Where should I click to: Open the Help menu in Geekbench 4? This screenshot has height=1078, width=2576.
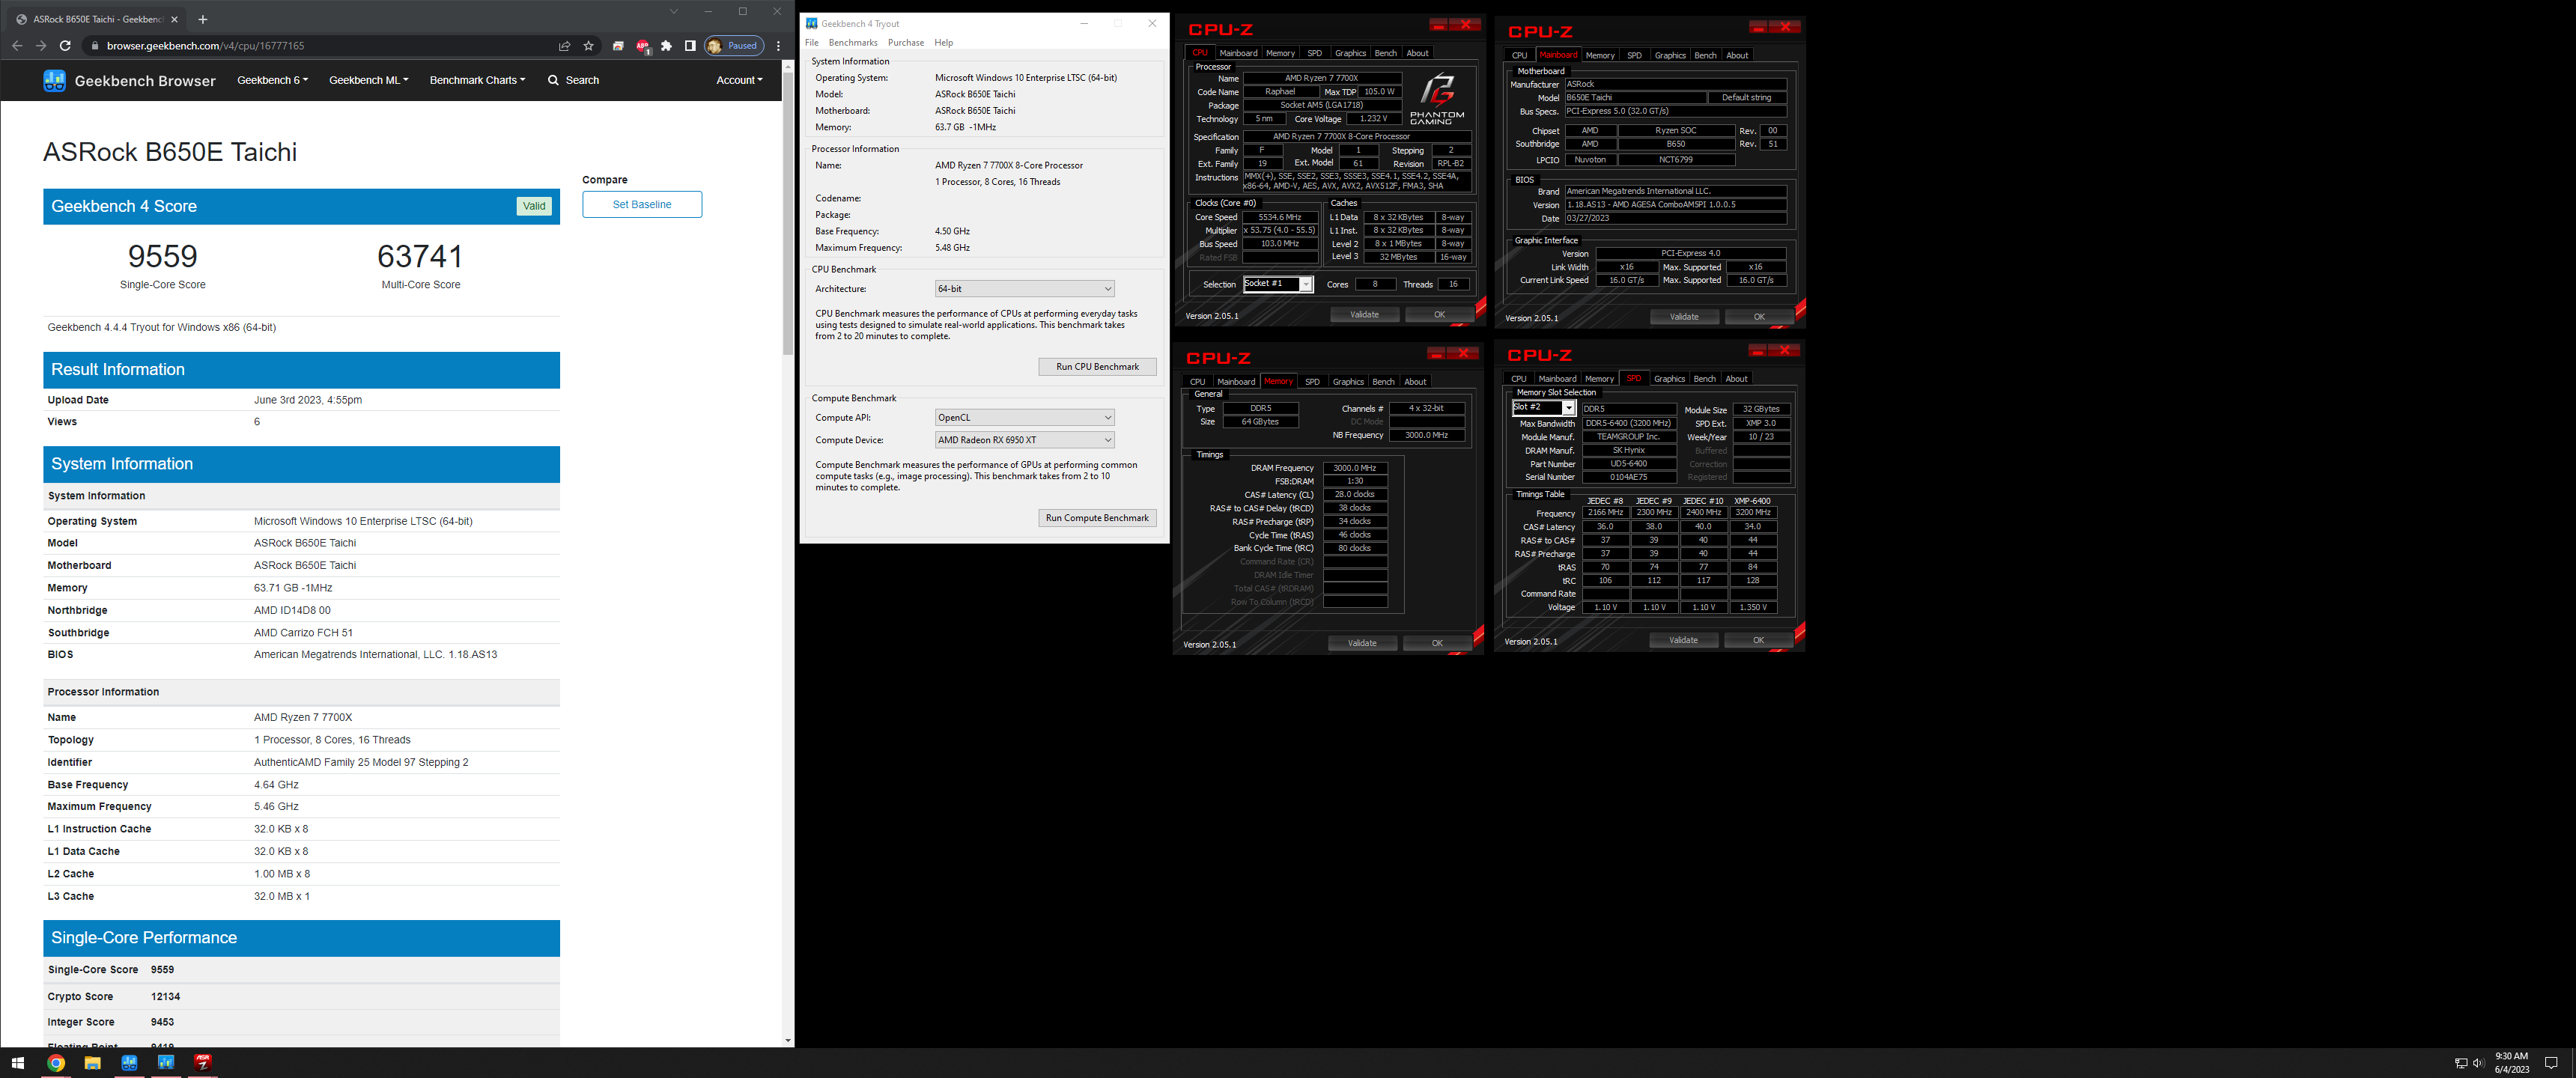pos(943,43)
